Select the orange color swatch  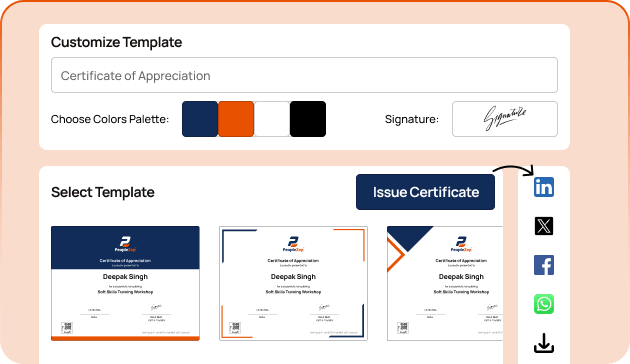pos(236,119)
